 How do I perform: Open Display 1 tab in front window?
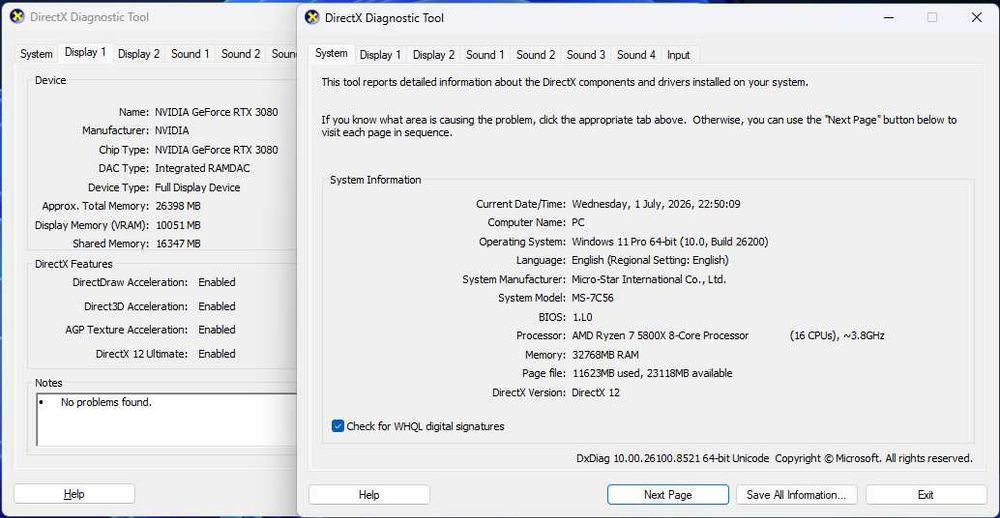coord(381,55)
